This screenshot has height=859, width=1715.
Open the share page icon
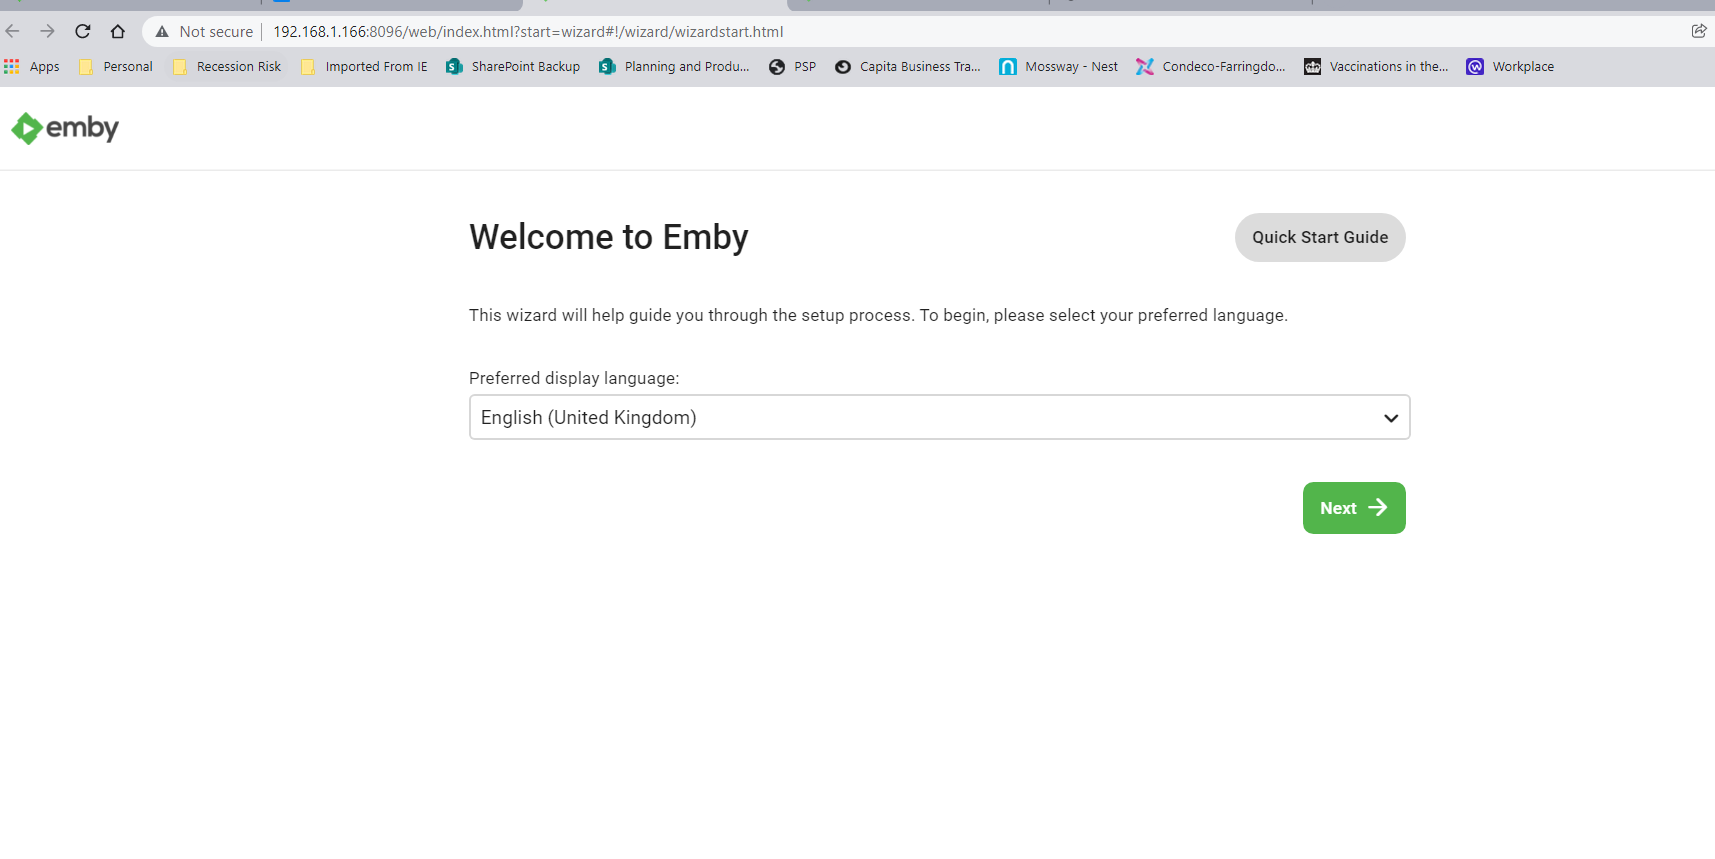tap(1698, 31)
